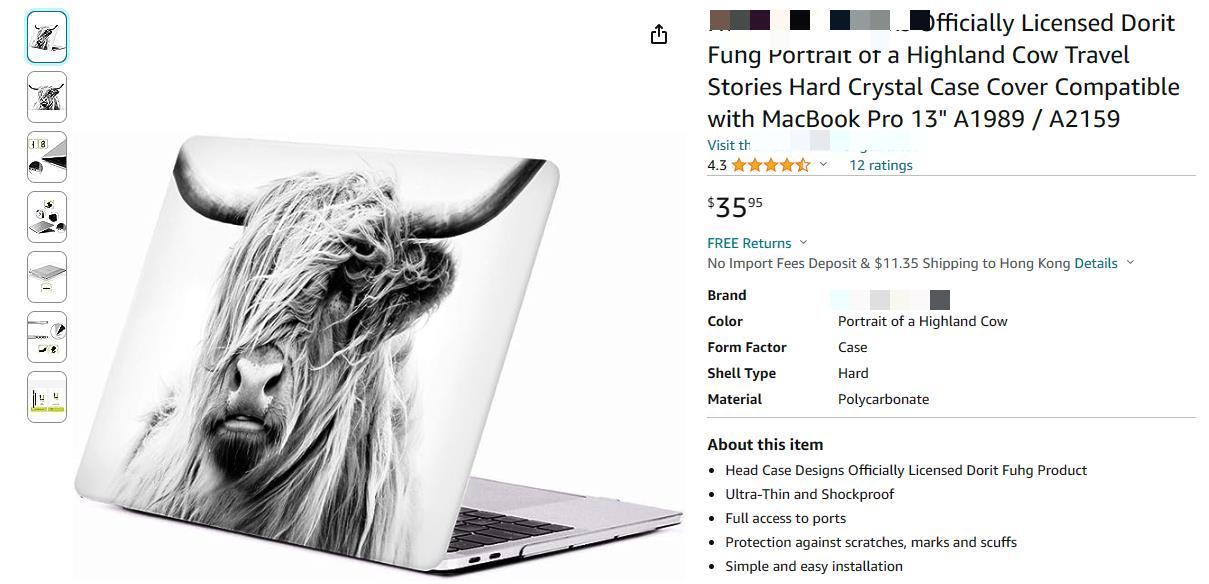Click the orange star rating icons
This screenshot has height=584, width=1209.
coord(770,165)
